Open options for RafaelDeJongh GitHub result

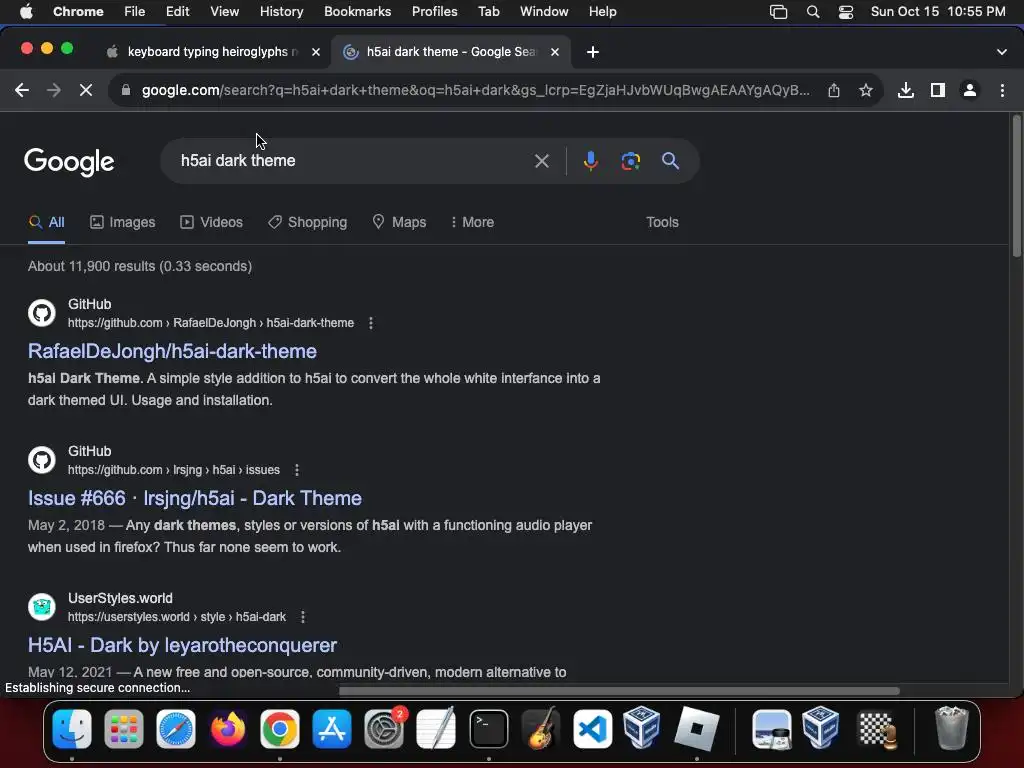coord(371,323)
